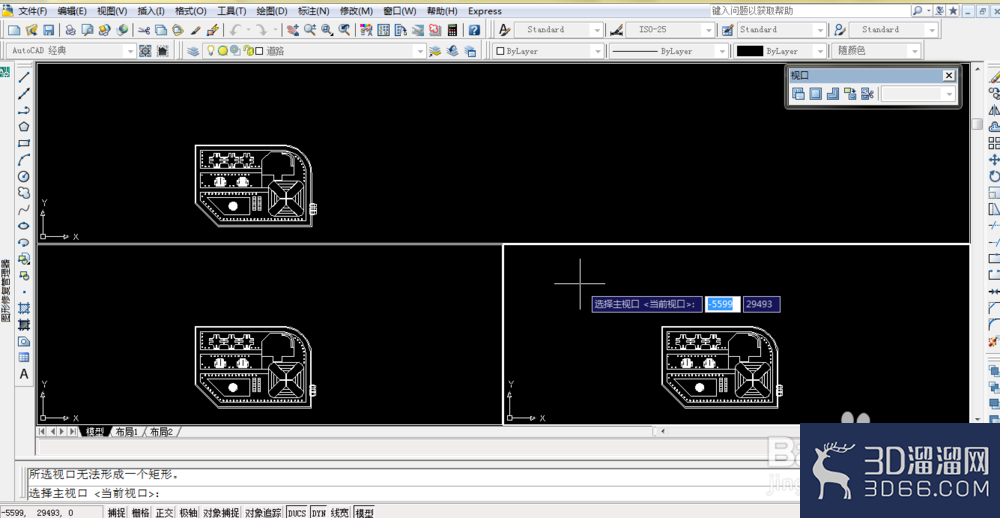Select the Polygon draw tool
Screen dimensions: 1000x518
click(24, 127)
